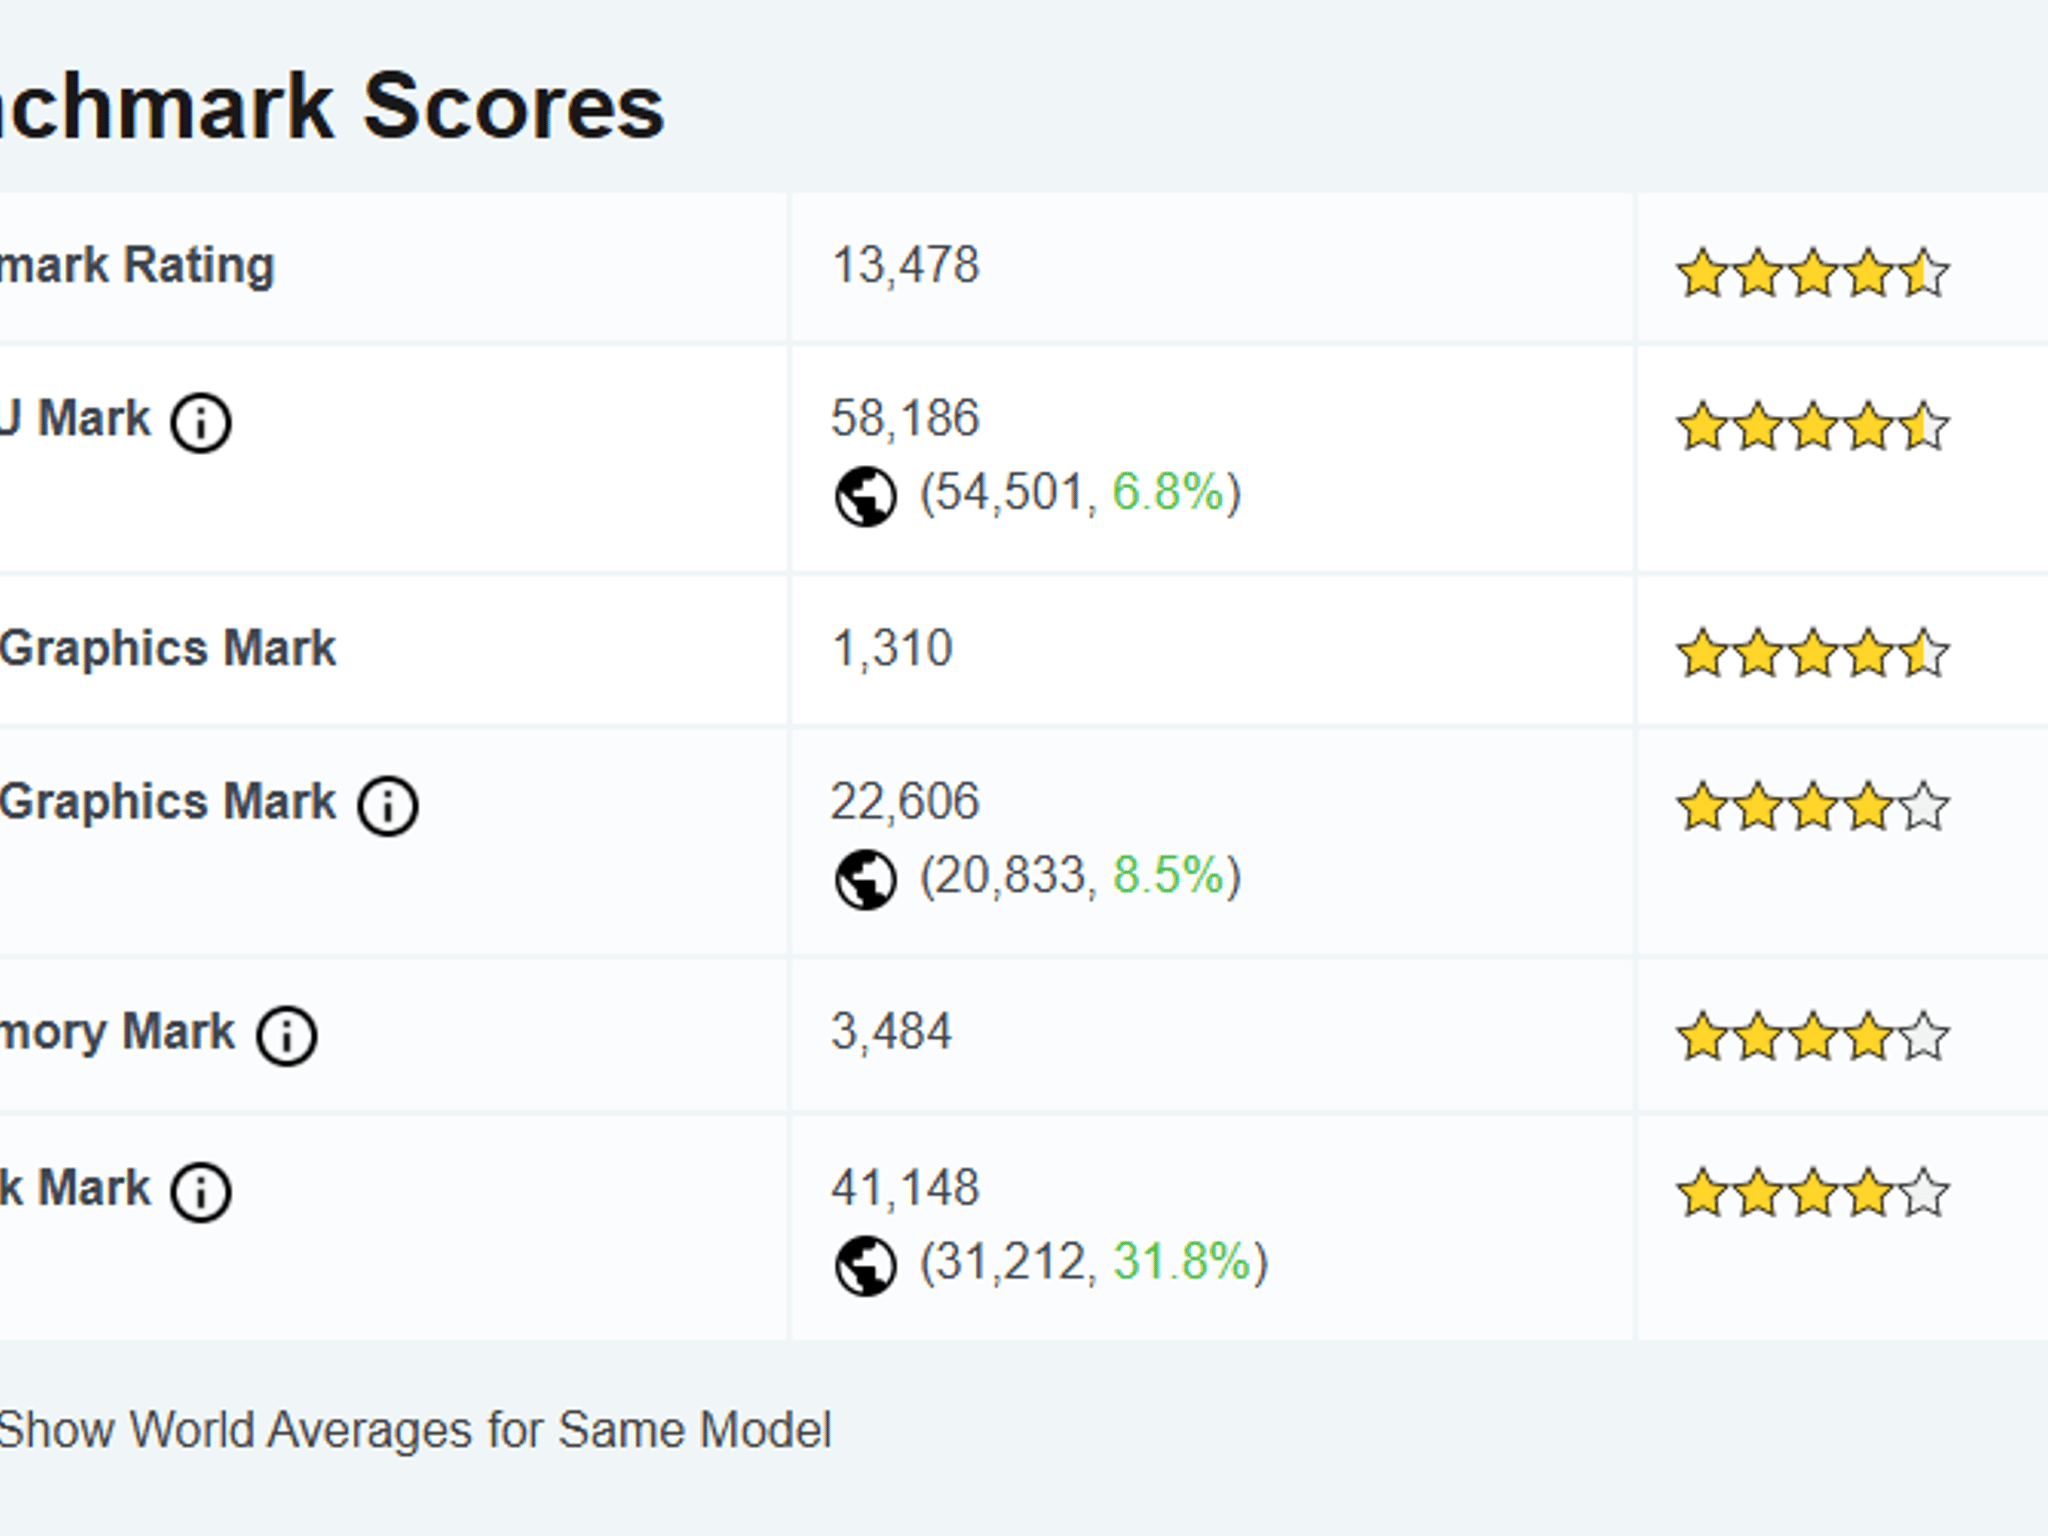Click the star rating in 58,186 row
The image size is (2048, 1536).
point(1812,426)
